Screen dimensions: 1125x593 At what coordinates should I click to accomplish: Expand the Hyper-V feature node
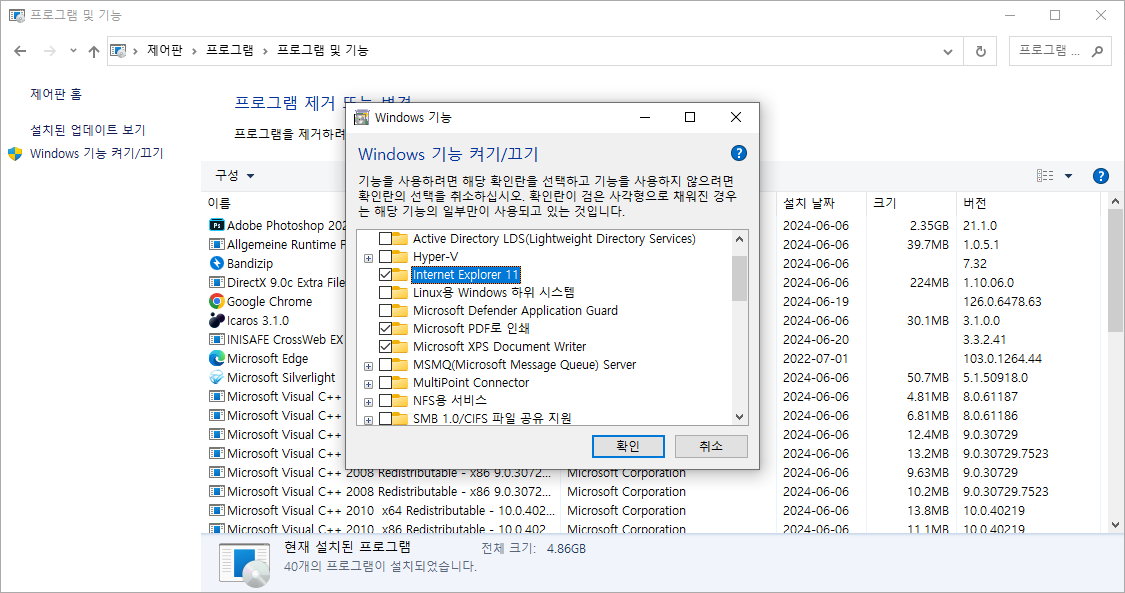pos(368,258)
